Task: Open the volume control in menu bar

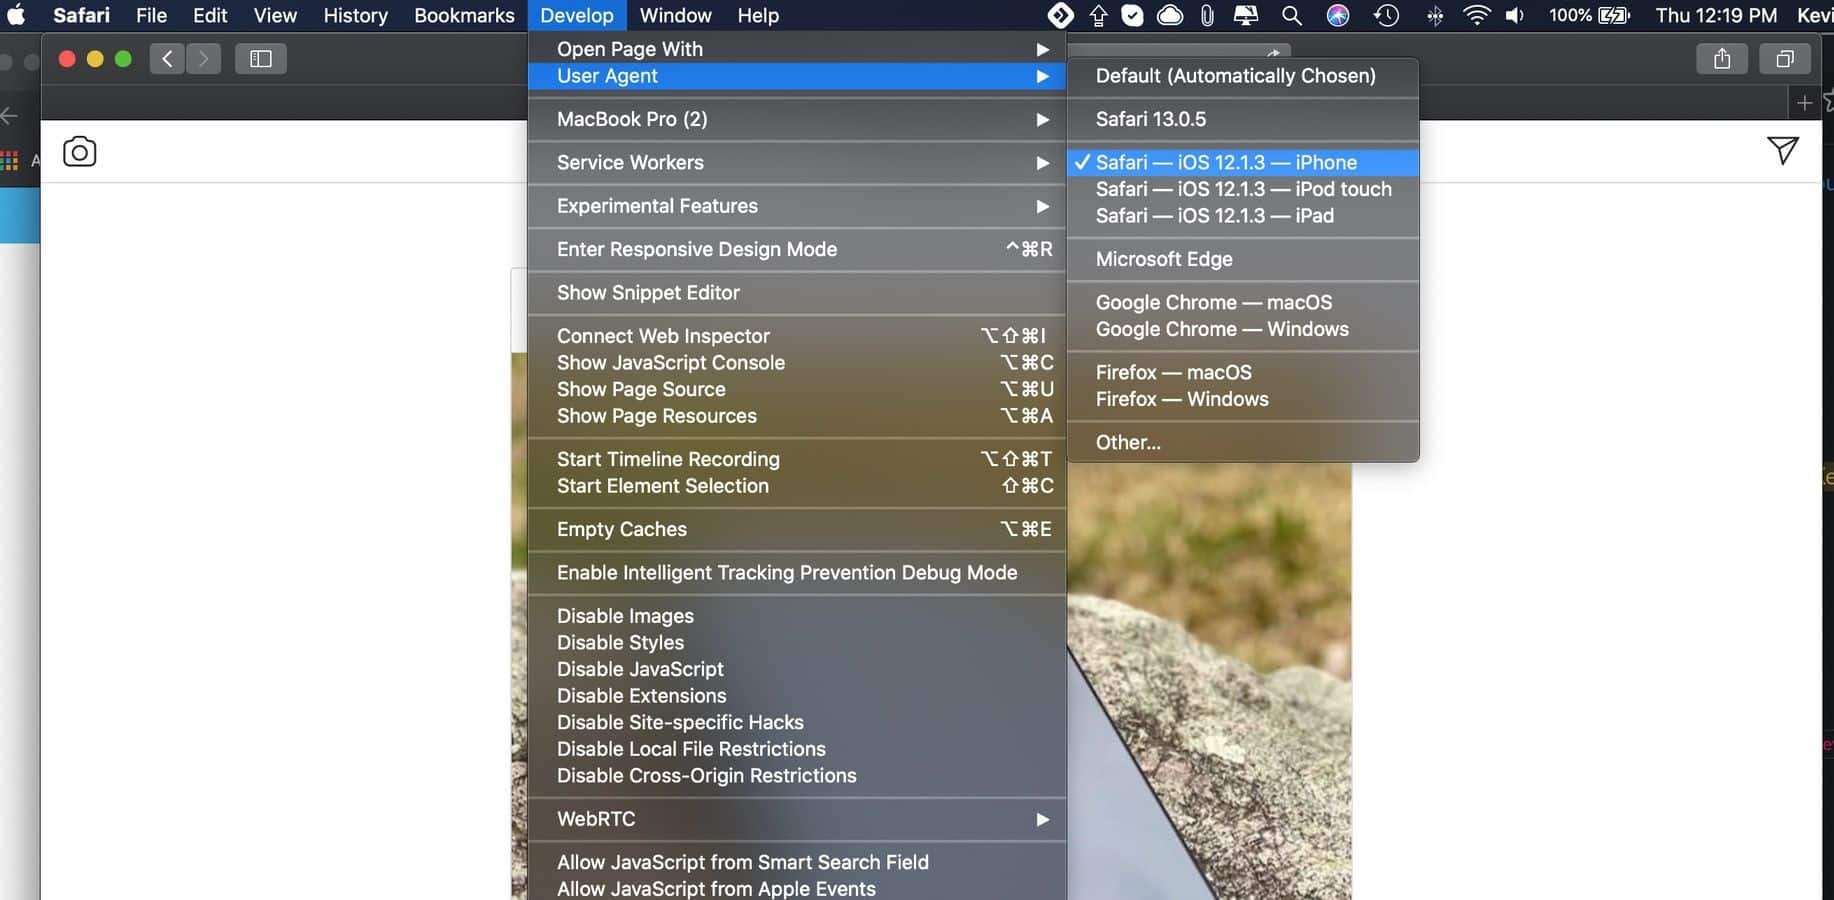Action: 1515,15
